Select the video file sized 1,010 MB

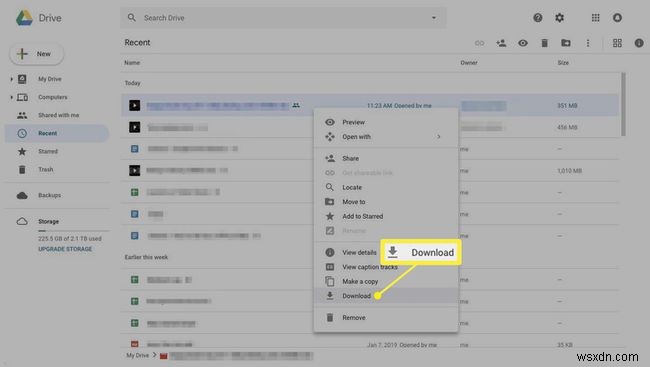(x=369, y=170)
